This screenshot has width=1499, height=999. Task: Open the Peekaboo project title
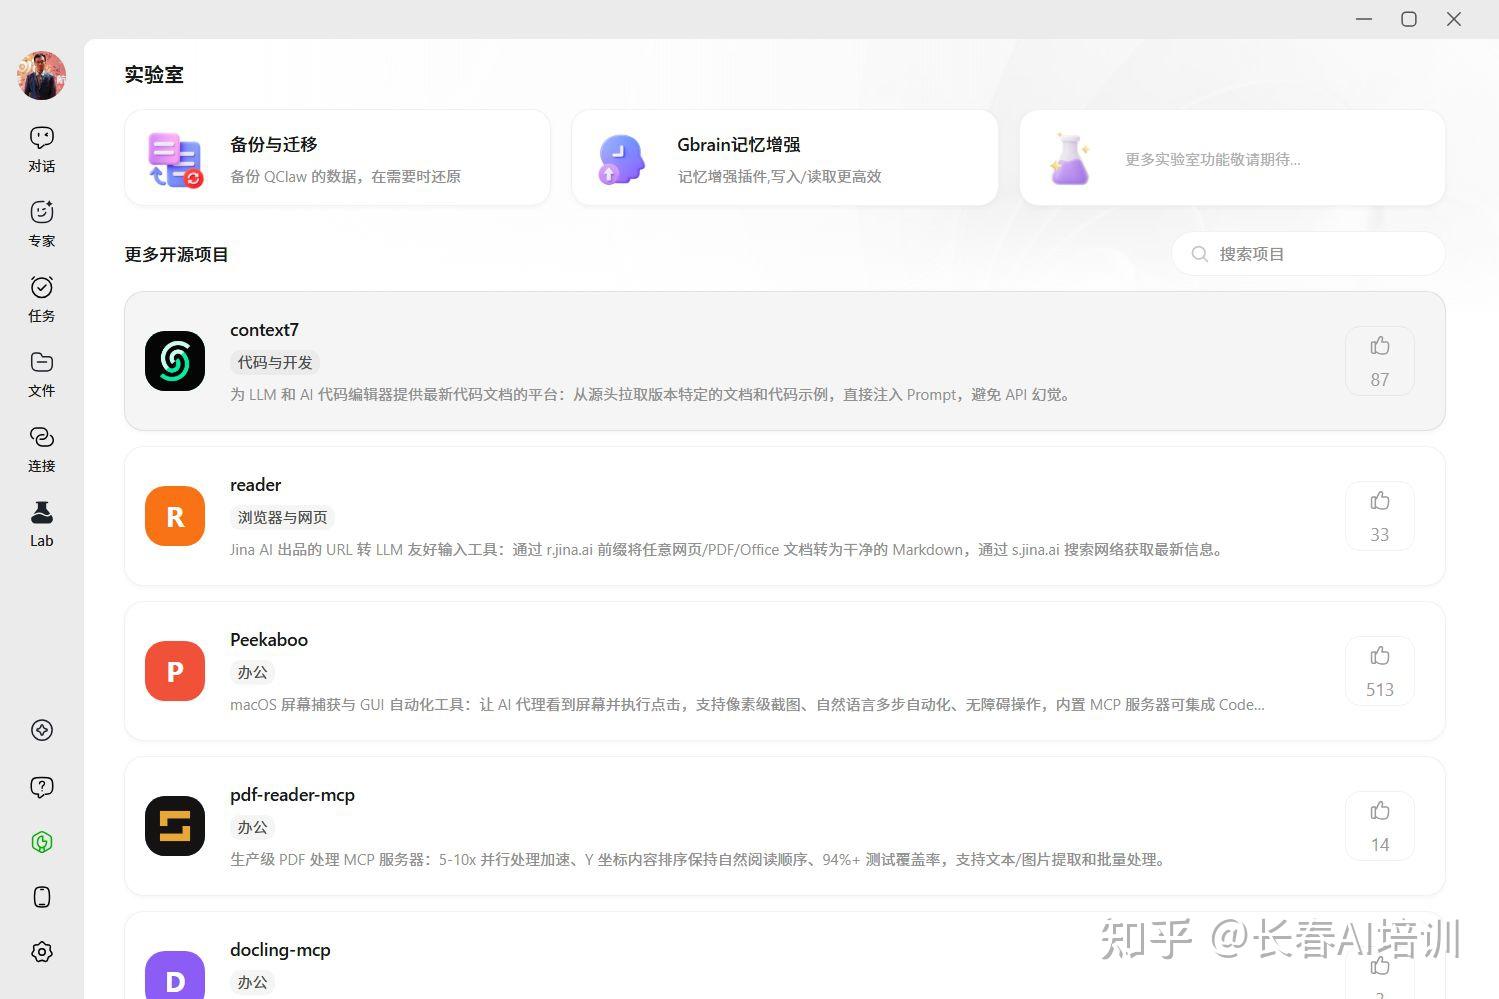pyautogui.click(x=269, y=640)
